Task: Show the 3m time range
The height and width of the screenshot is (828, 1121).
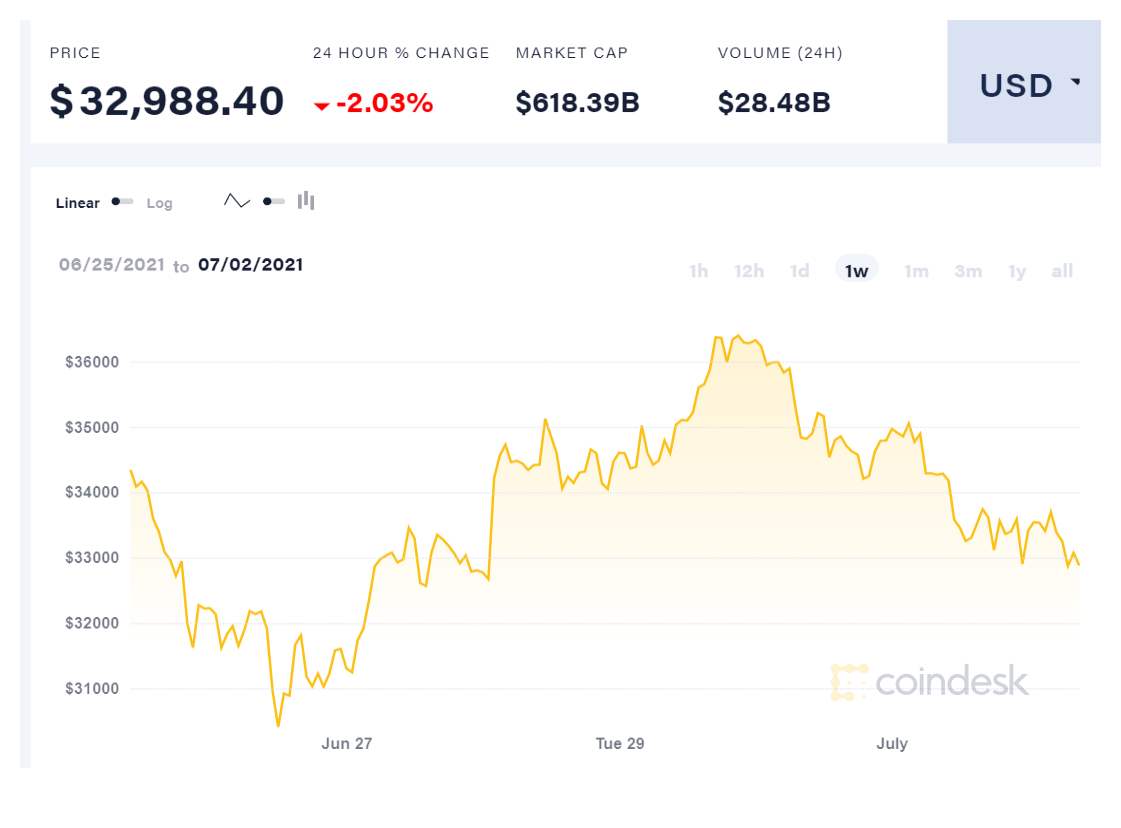Action: tap(968, 271)
